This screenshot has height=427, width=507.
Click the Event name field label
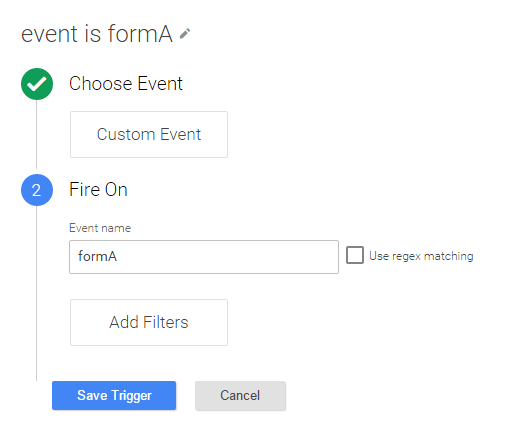click(x=100, y=228)
